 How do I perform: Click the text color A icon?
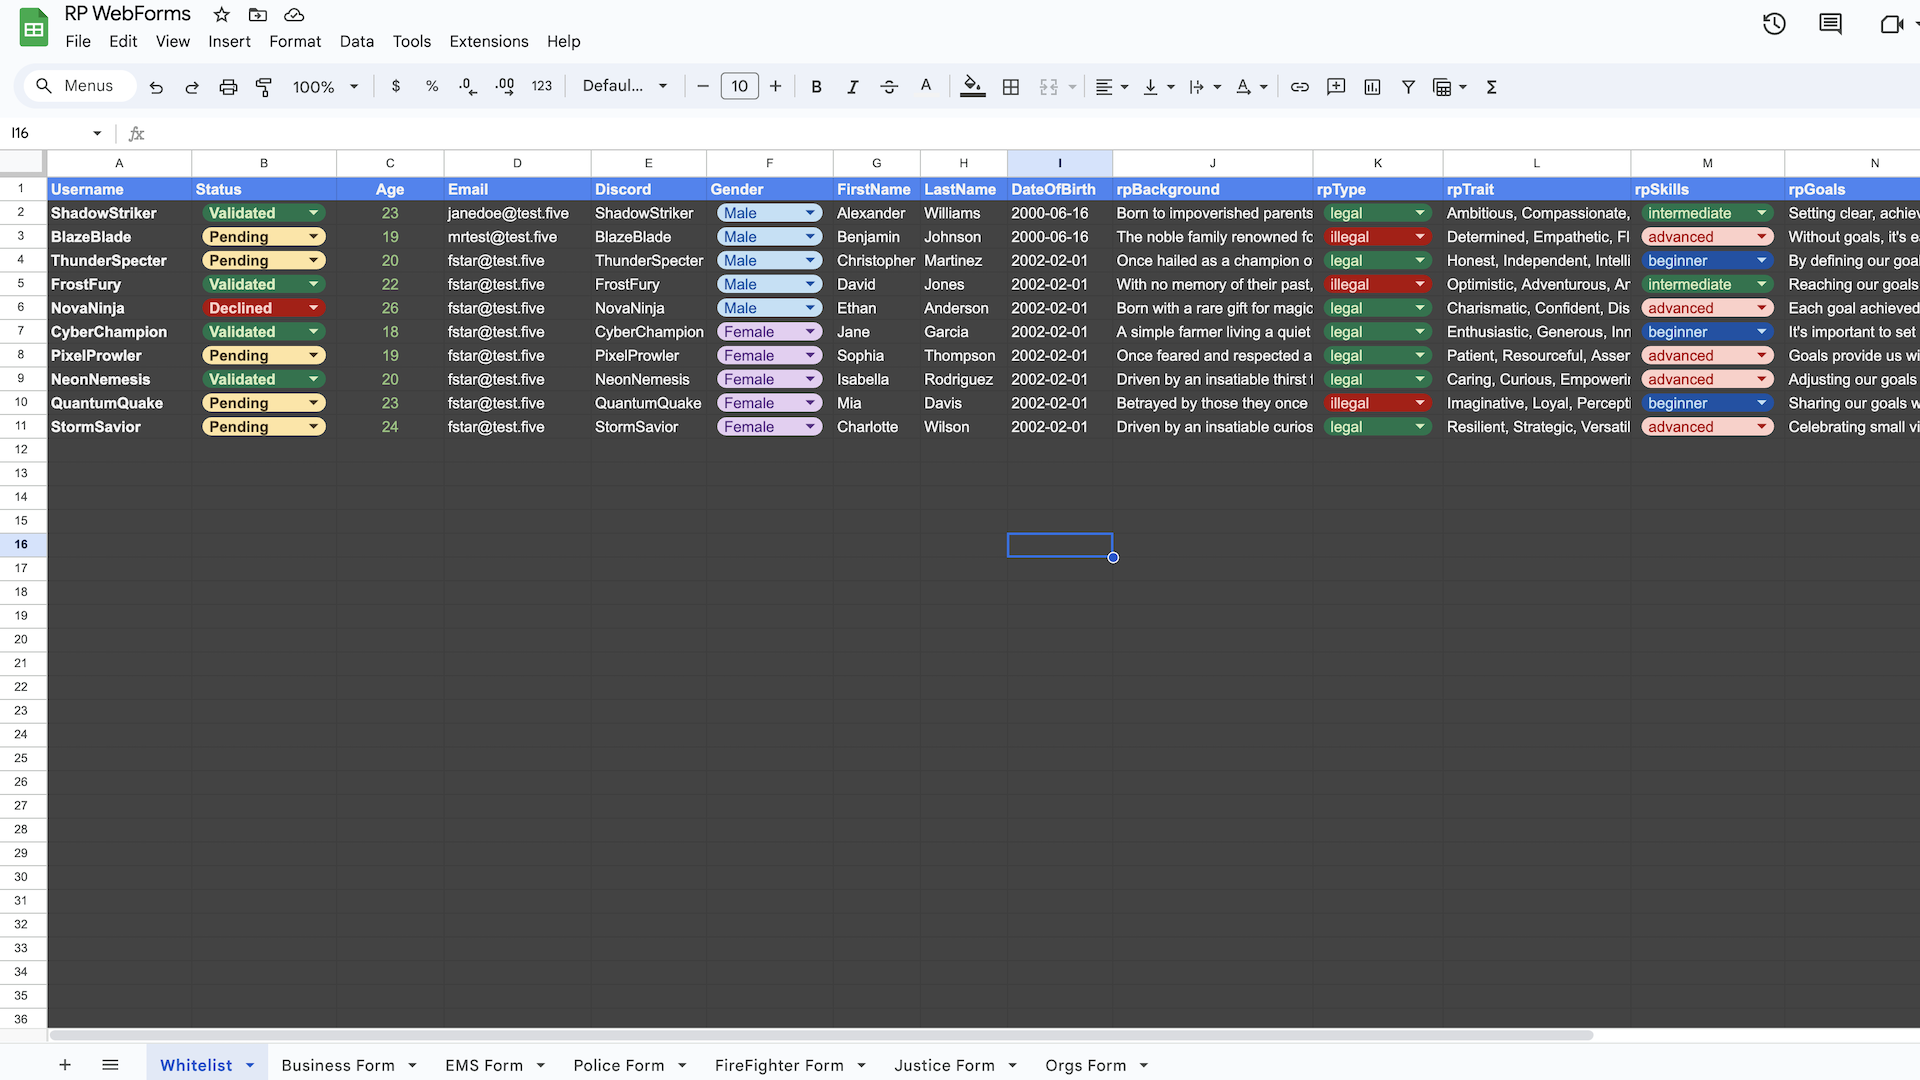926,86
